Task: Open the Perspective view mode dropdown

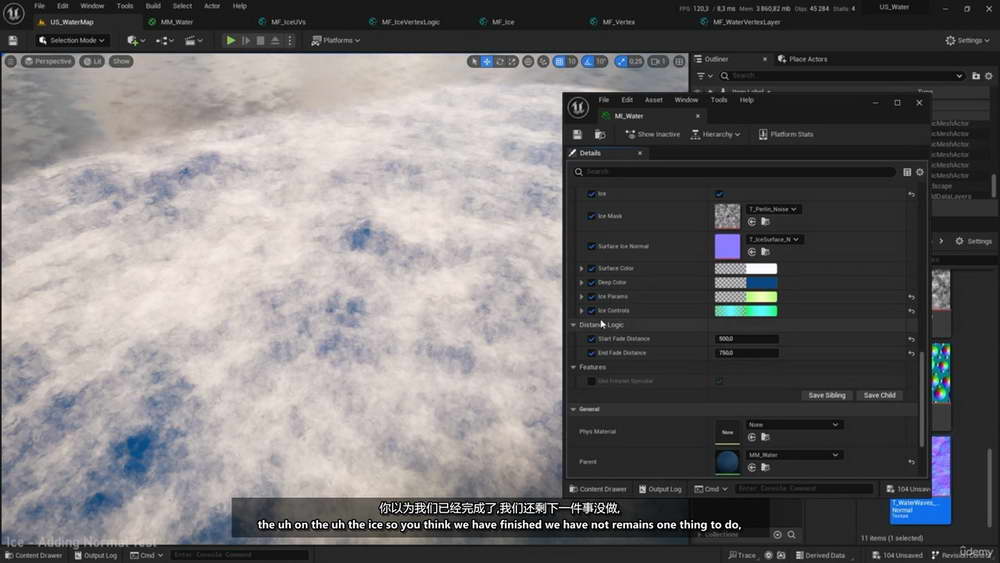Action: (48, 61)
